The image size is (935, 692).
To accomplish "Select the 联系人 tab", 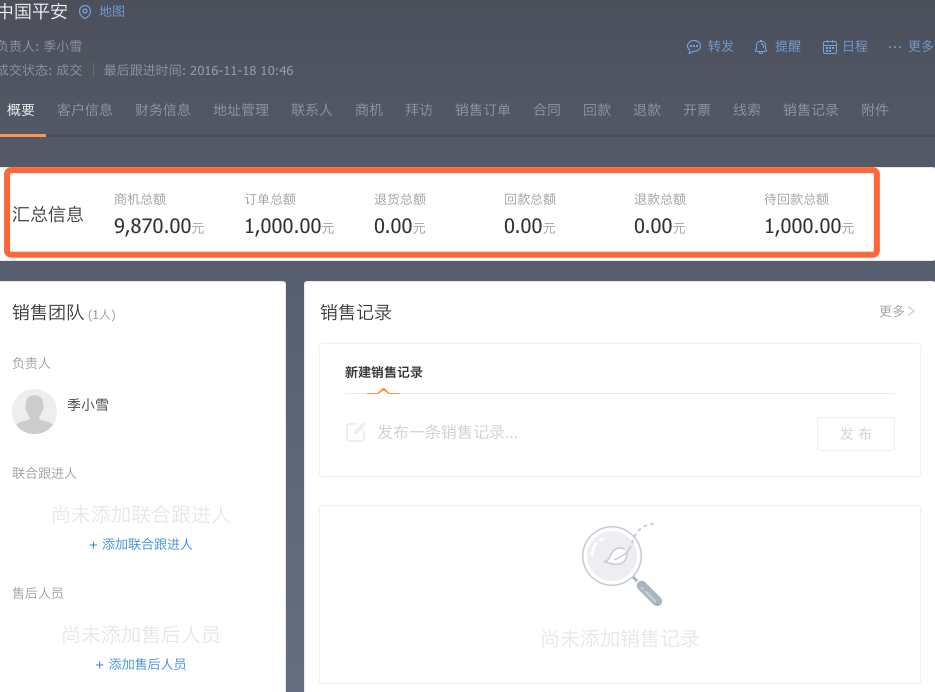I will (312, 110).
